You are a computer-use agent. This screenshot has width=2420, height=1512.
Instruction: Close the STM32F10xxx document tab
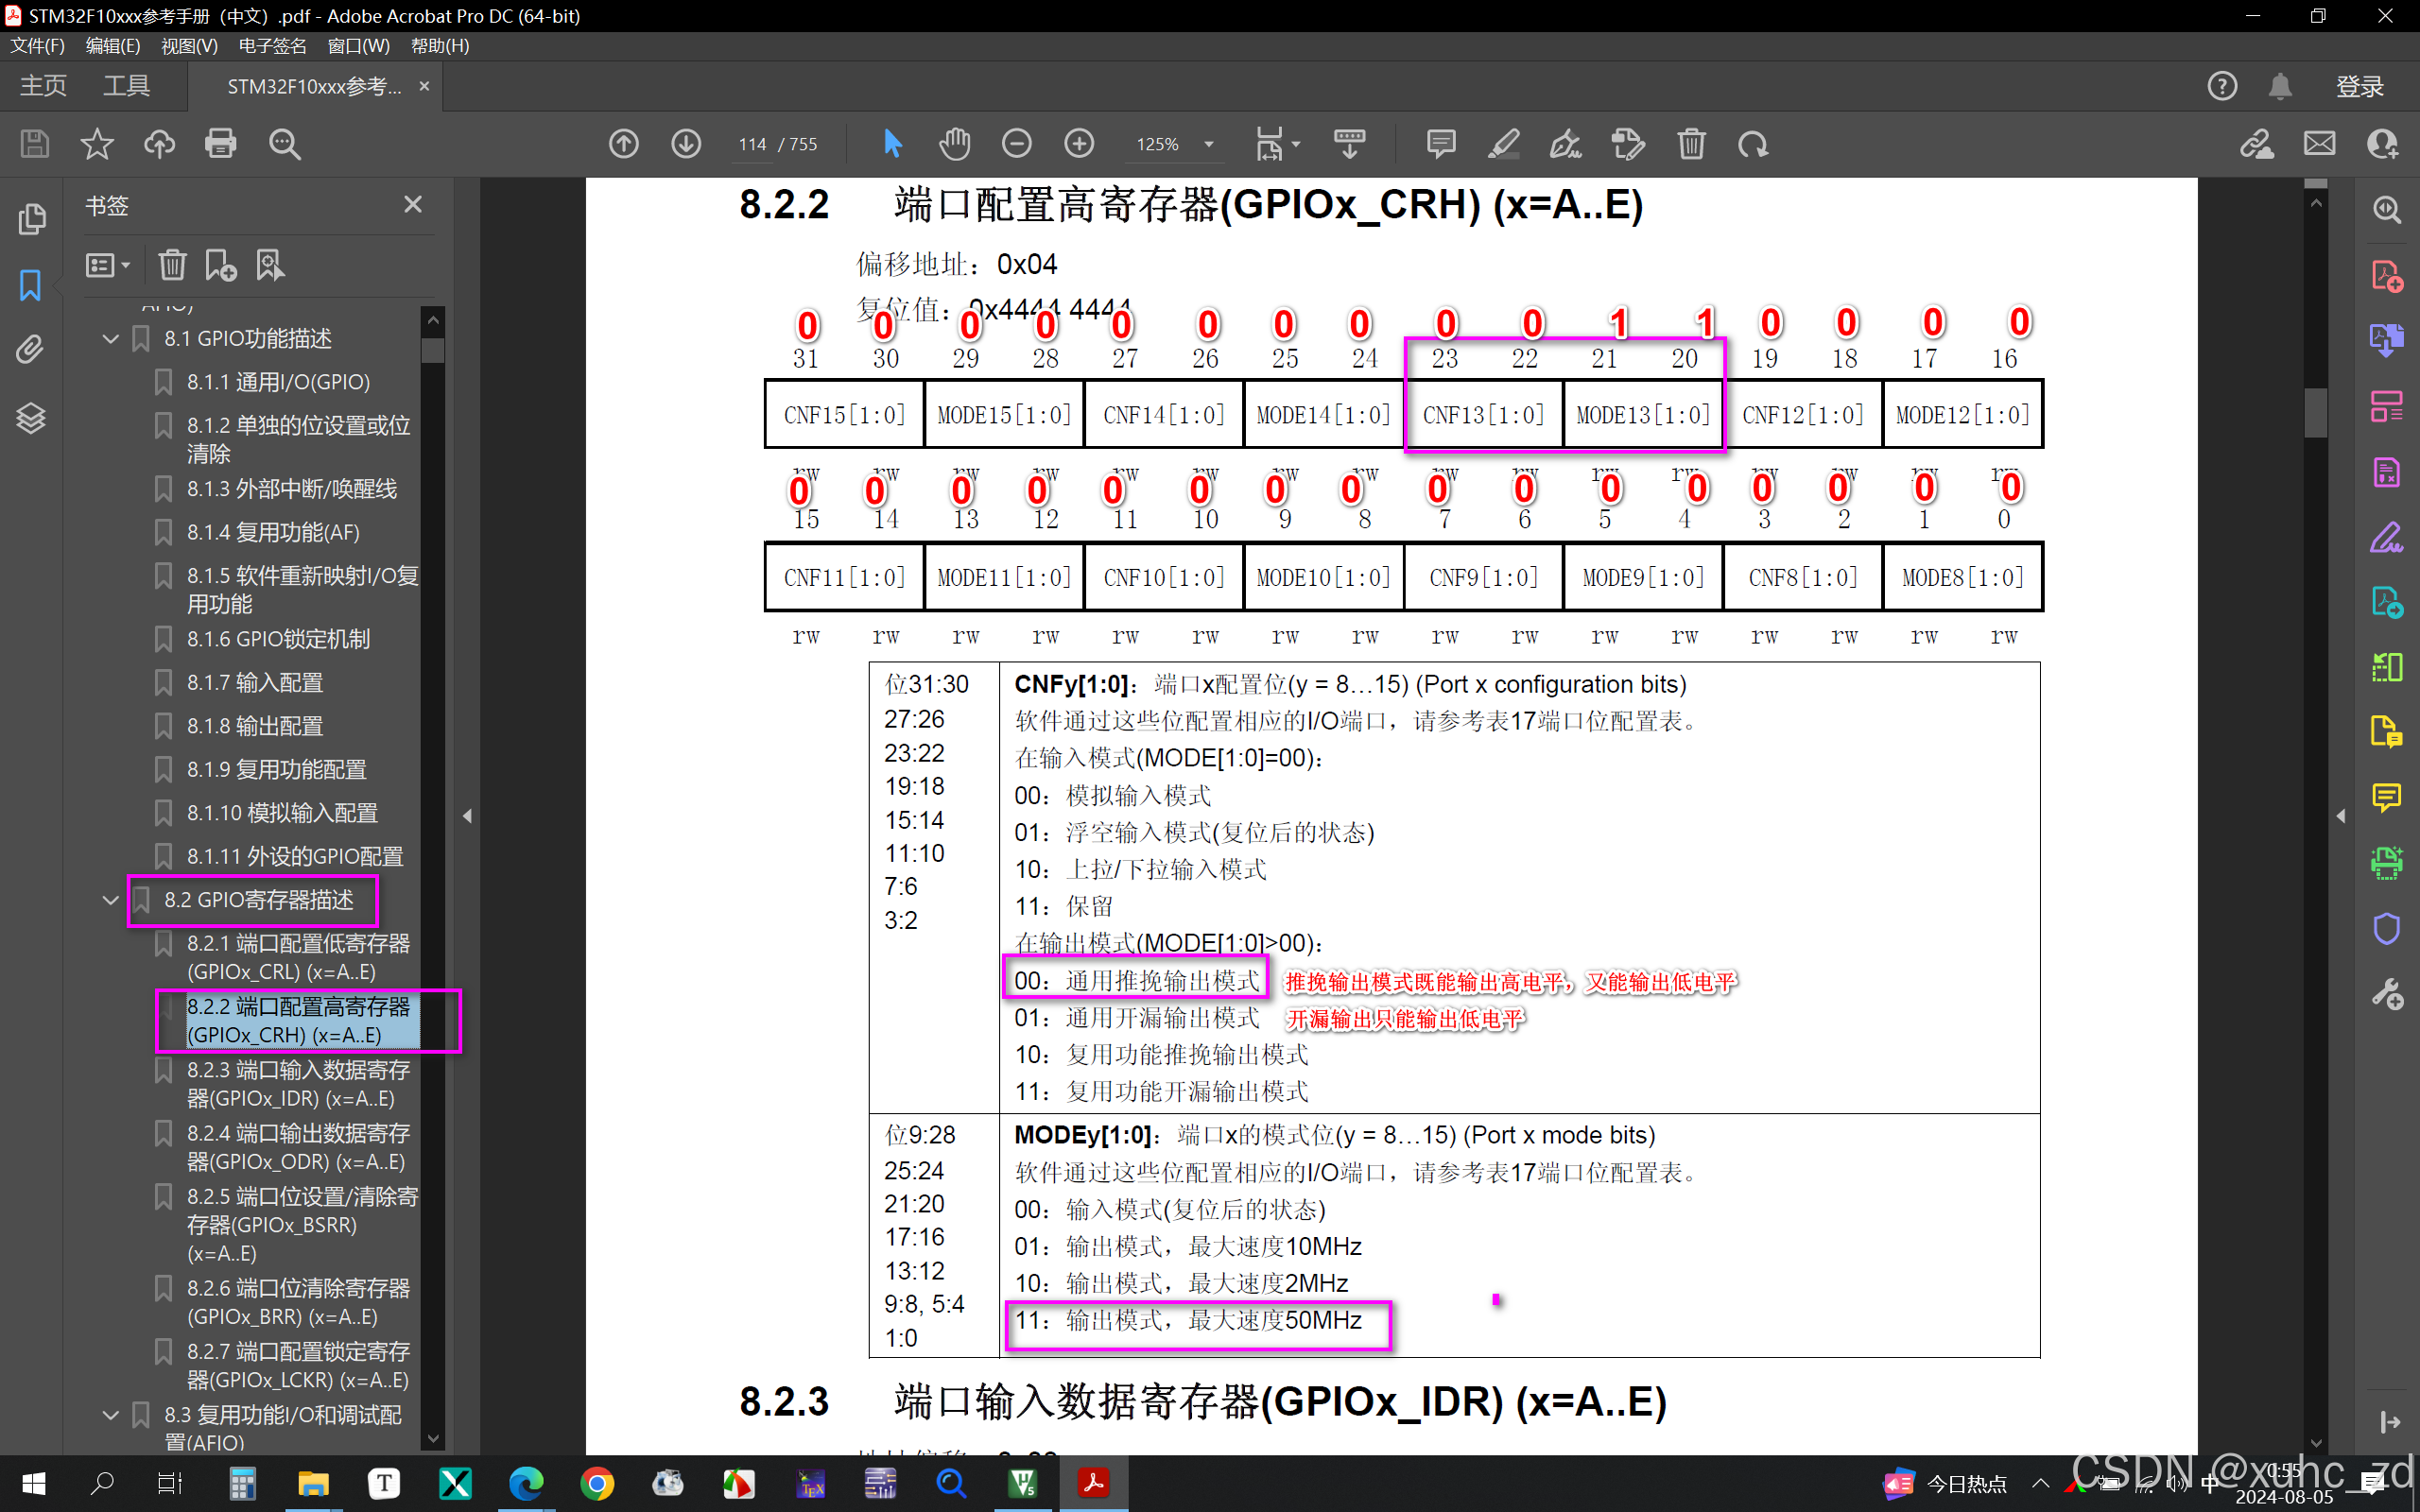click(x=424, y=86)
